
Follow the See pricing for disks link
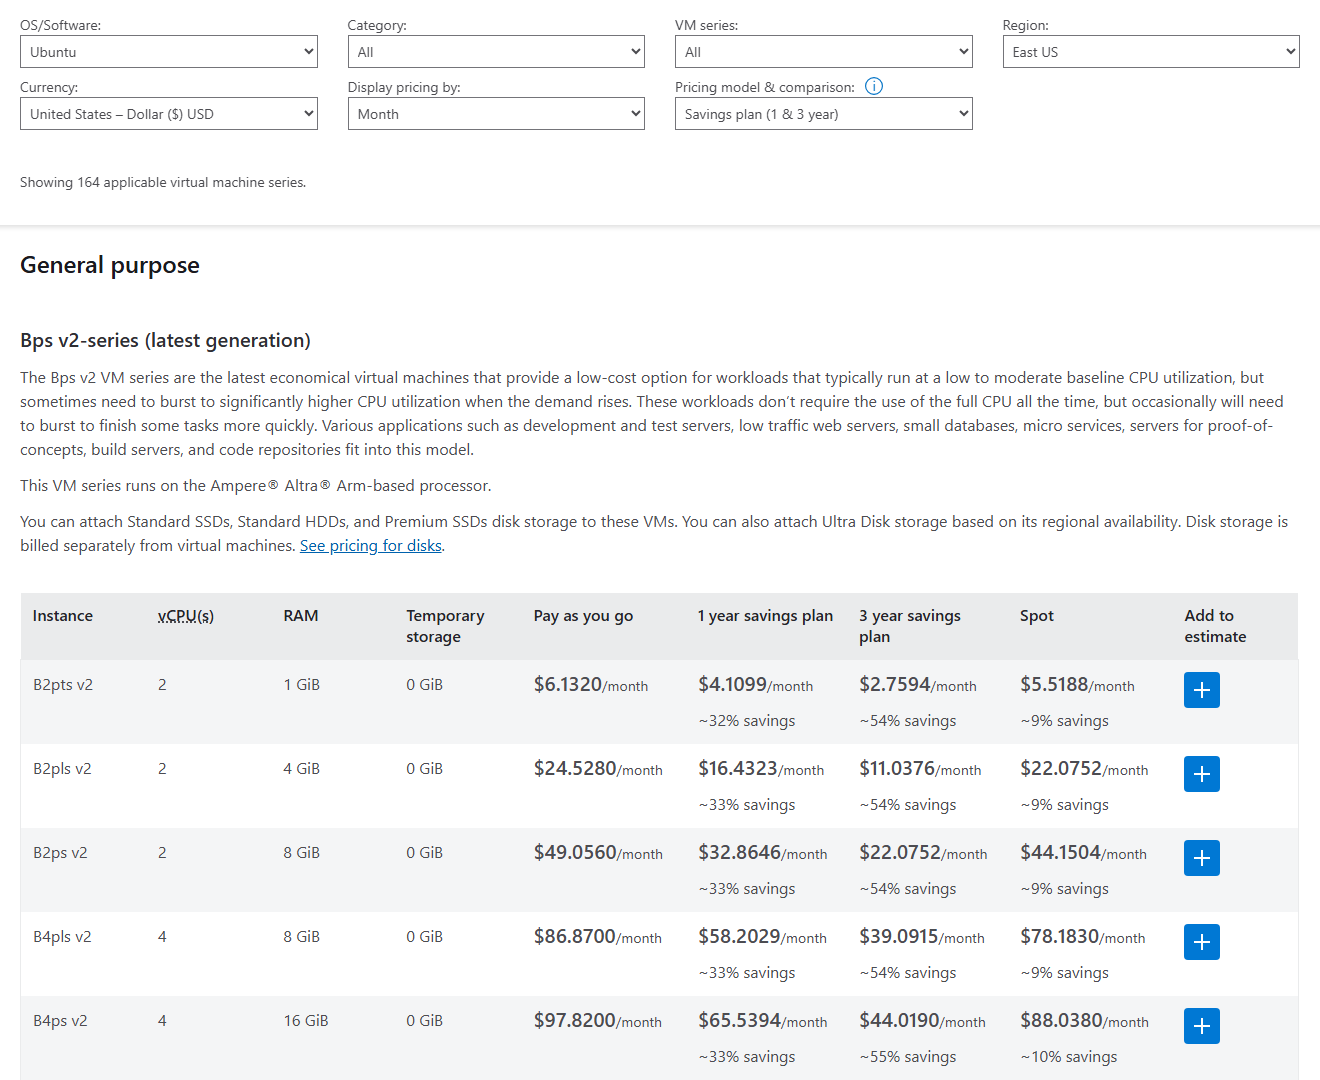point(371,546)
